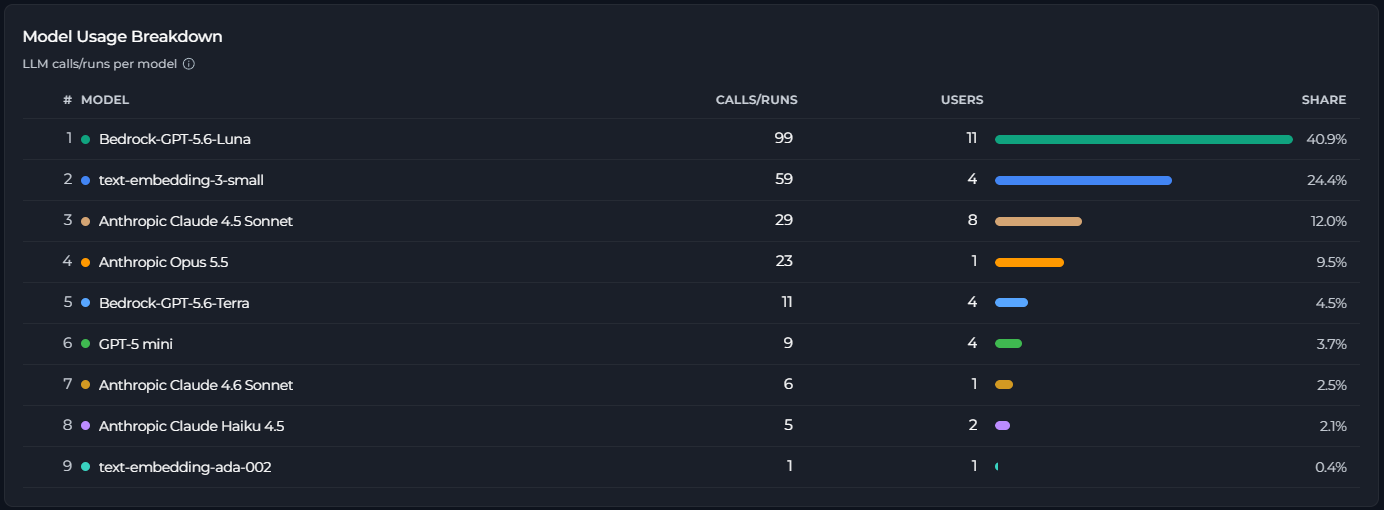This screenshot has width=1384, height=510.
Task: Click the orange share bar for Anthropic Opus 5.5
Action: (x=1029, y=262)
